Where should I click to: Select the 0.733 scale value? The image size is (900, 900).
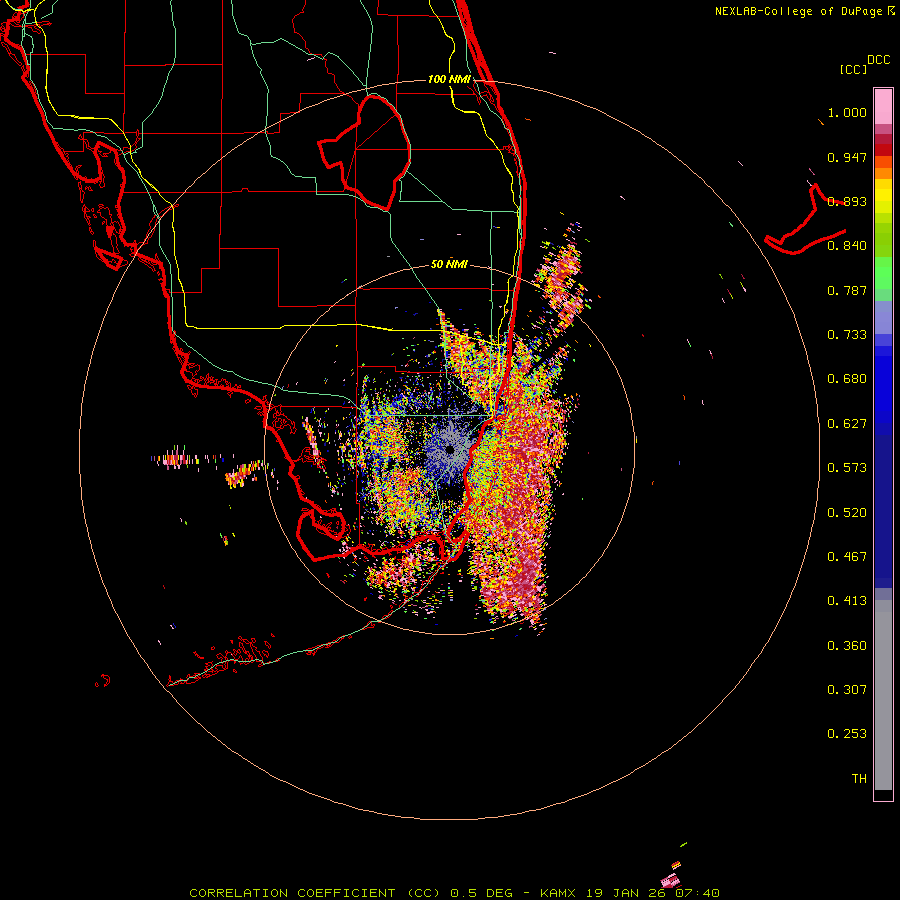pyautogui.click(x=847, y=335)
